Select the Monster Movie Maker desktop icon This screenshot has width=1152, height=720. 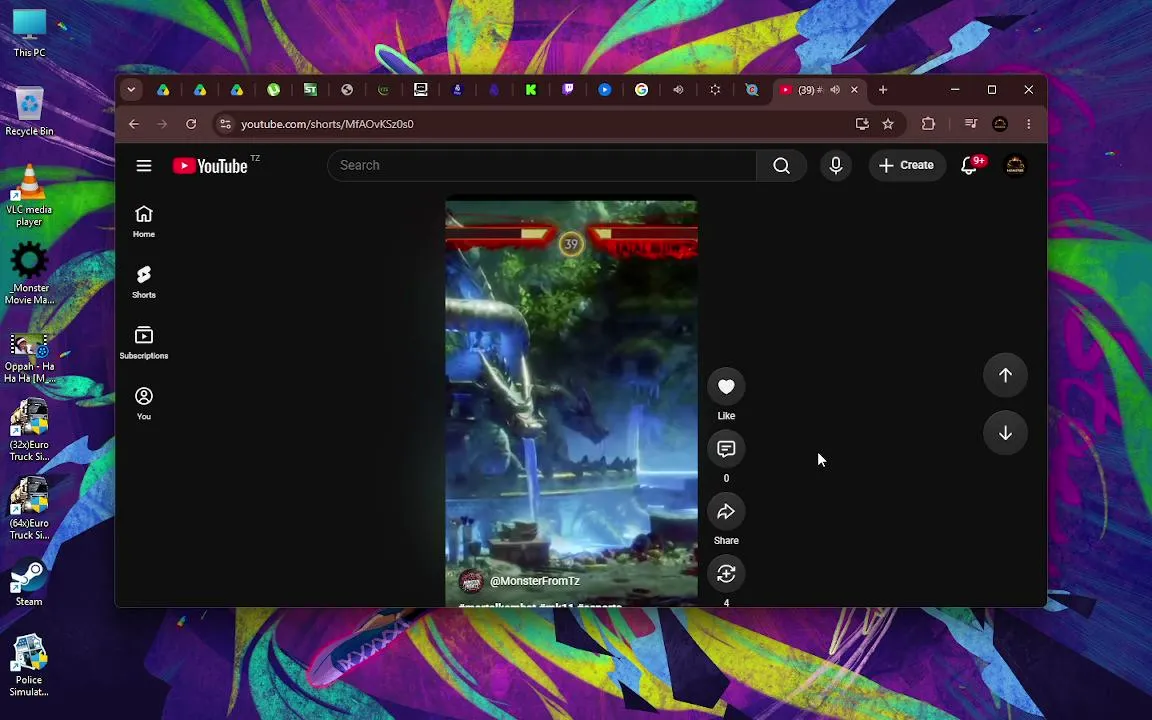pyautogui.click(x=29, y=273)
